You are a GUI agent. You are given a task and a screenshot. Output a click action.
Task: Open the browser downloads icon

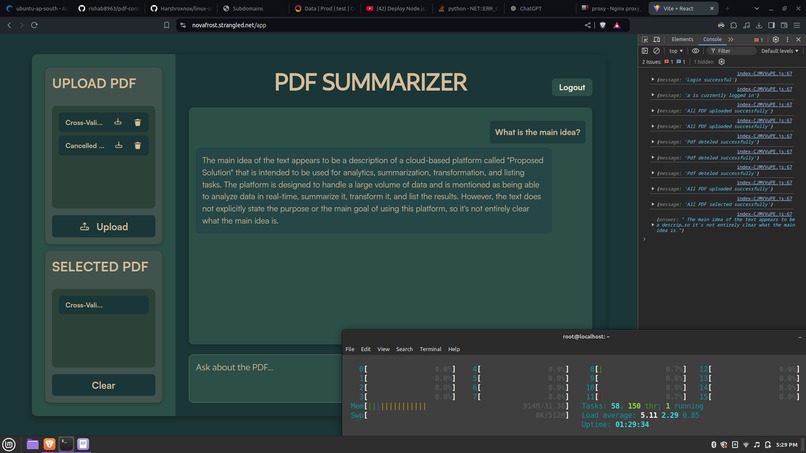coord(759,25)
